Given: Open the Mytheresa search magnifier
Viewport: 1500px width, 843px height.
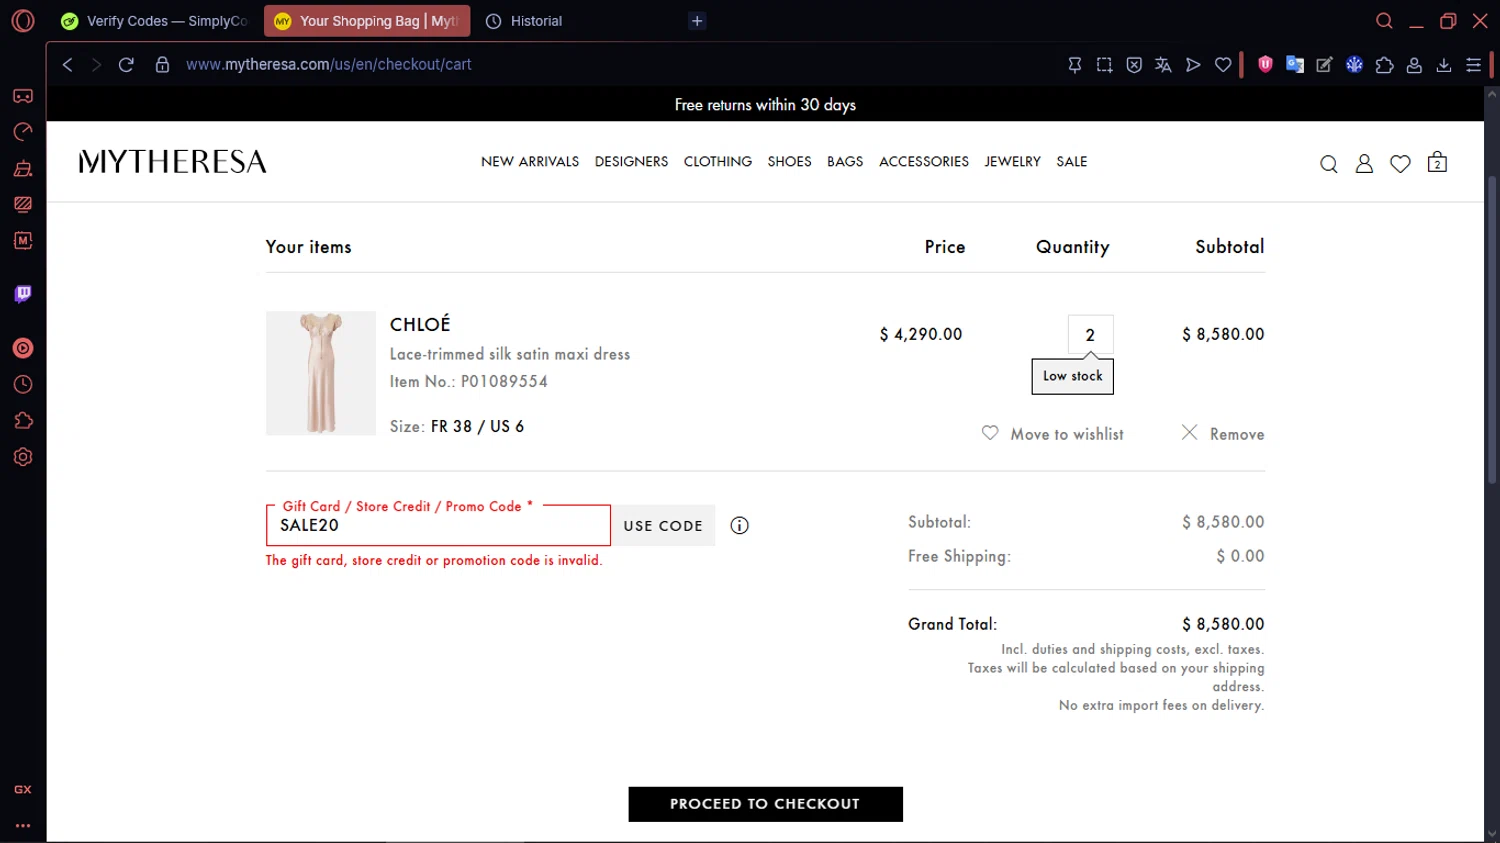Looking at the screenshot, I should [1328, 164].
